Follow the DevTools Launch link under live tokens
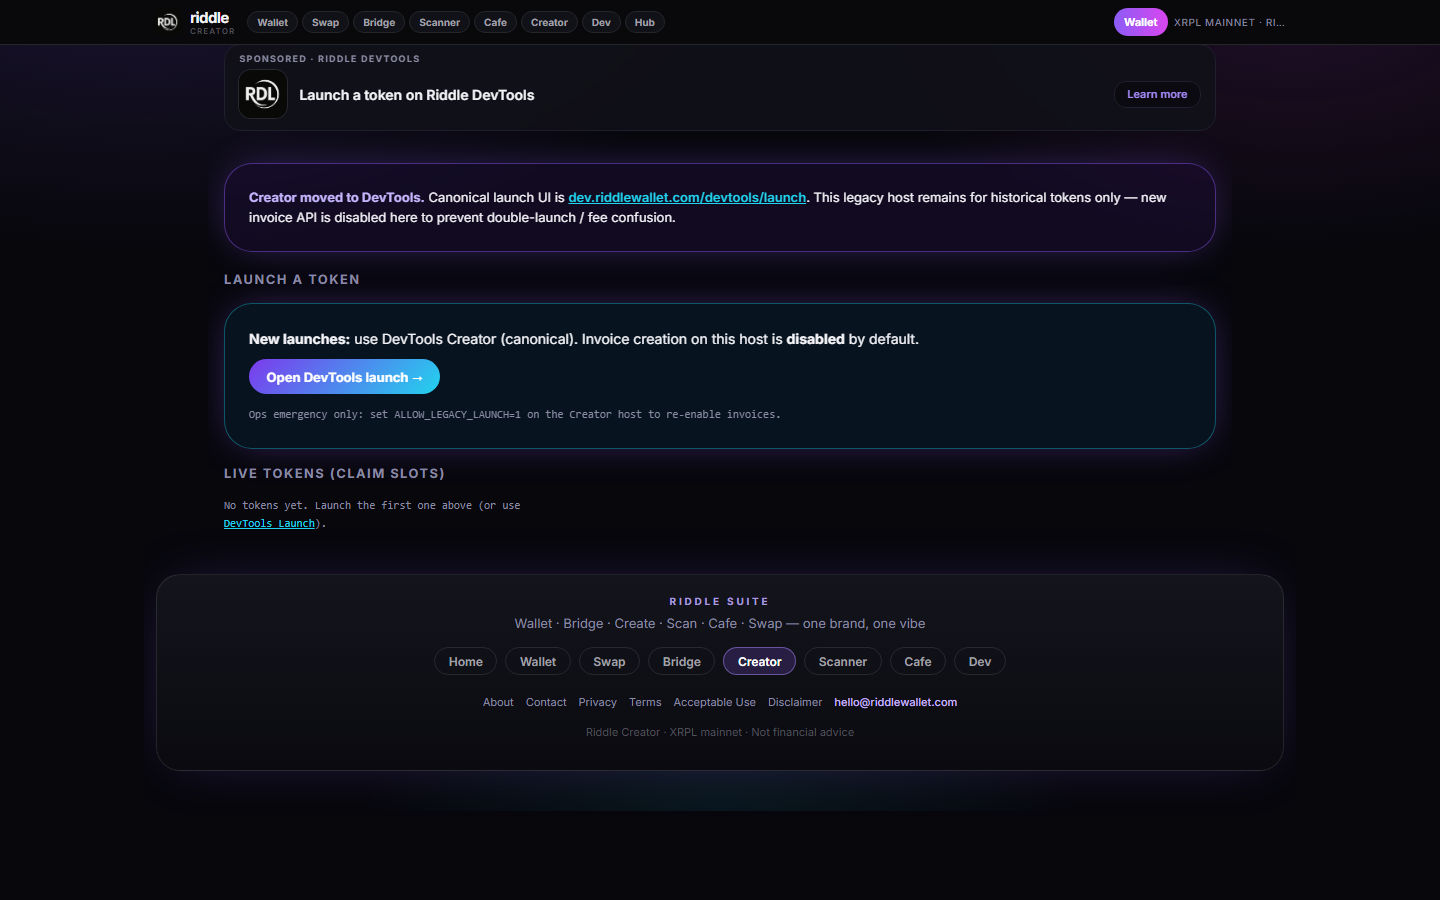The height and width of the screenshot is (900, 1440). click(269, 524)
